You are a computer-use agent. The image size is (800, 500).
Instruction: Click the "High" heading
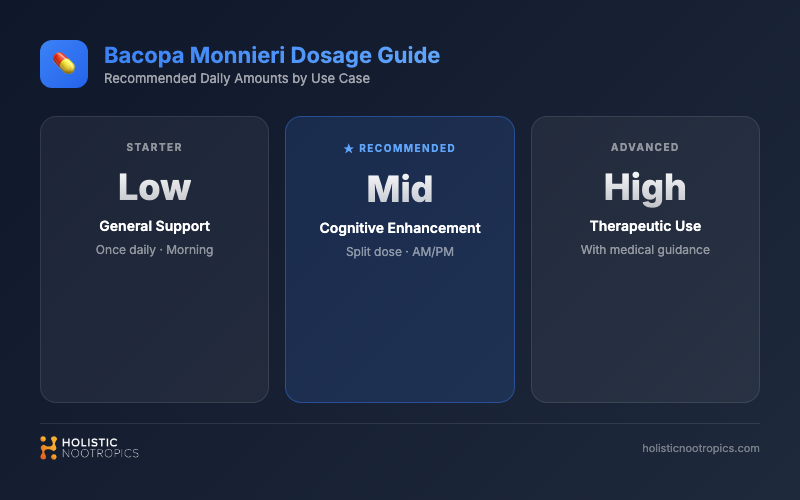point(645,188)
